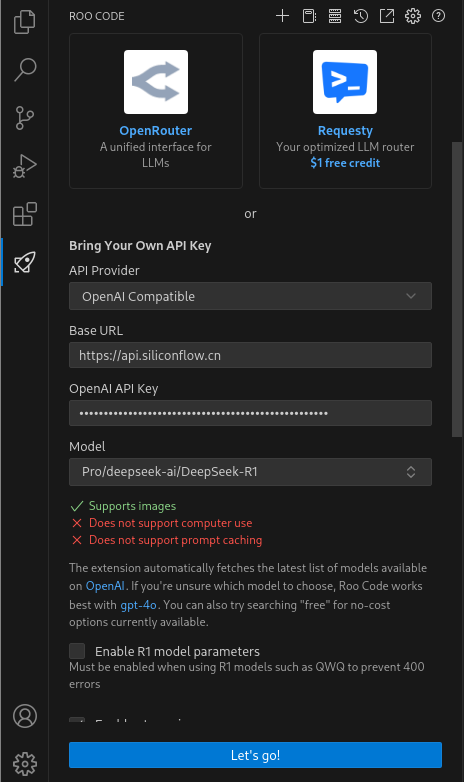Open the Extensions view icon
The width and height of the screenshot is (464, 782).
point(24,214)
